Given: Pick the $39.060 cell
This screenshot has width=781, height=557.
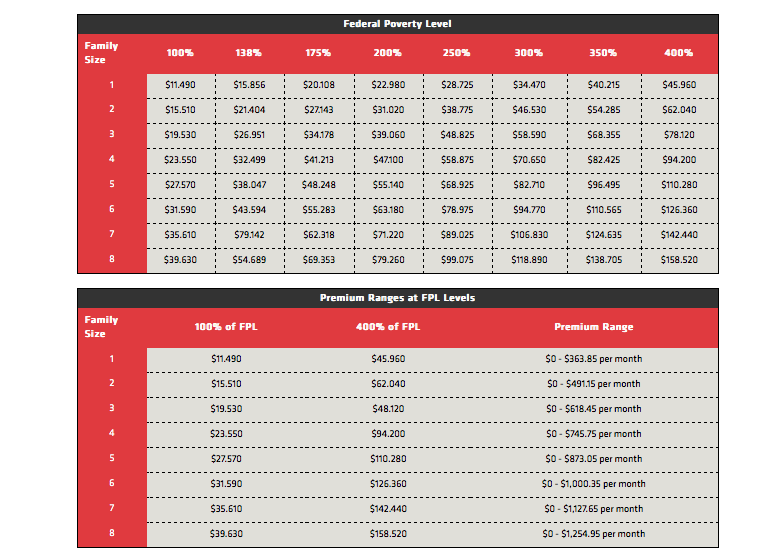Looking at the screenshot, I should point(388,135).
